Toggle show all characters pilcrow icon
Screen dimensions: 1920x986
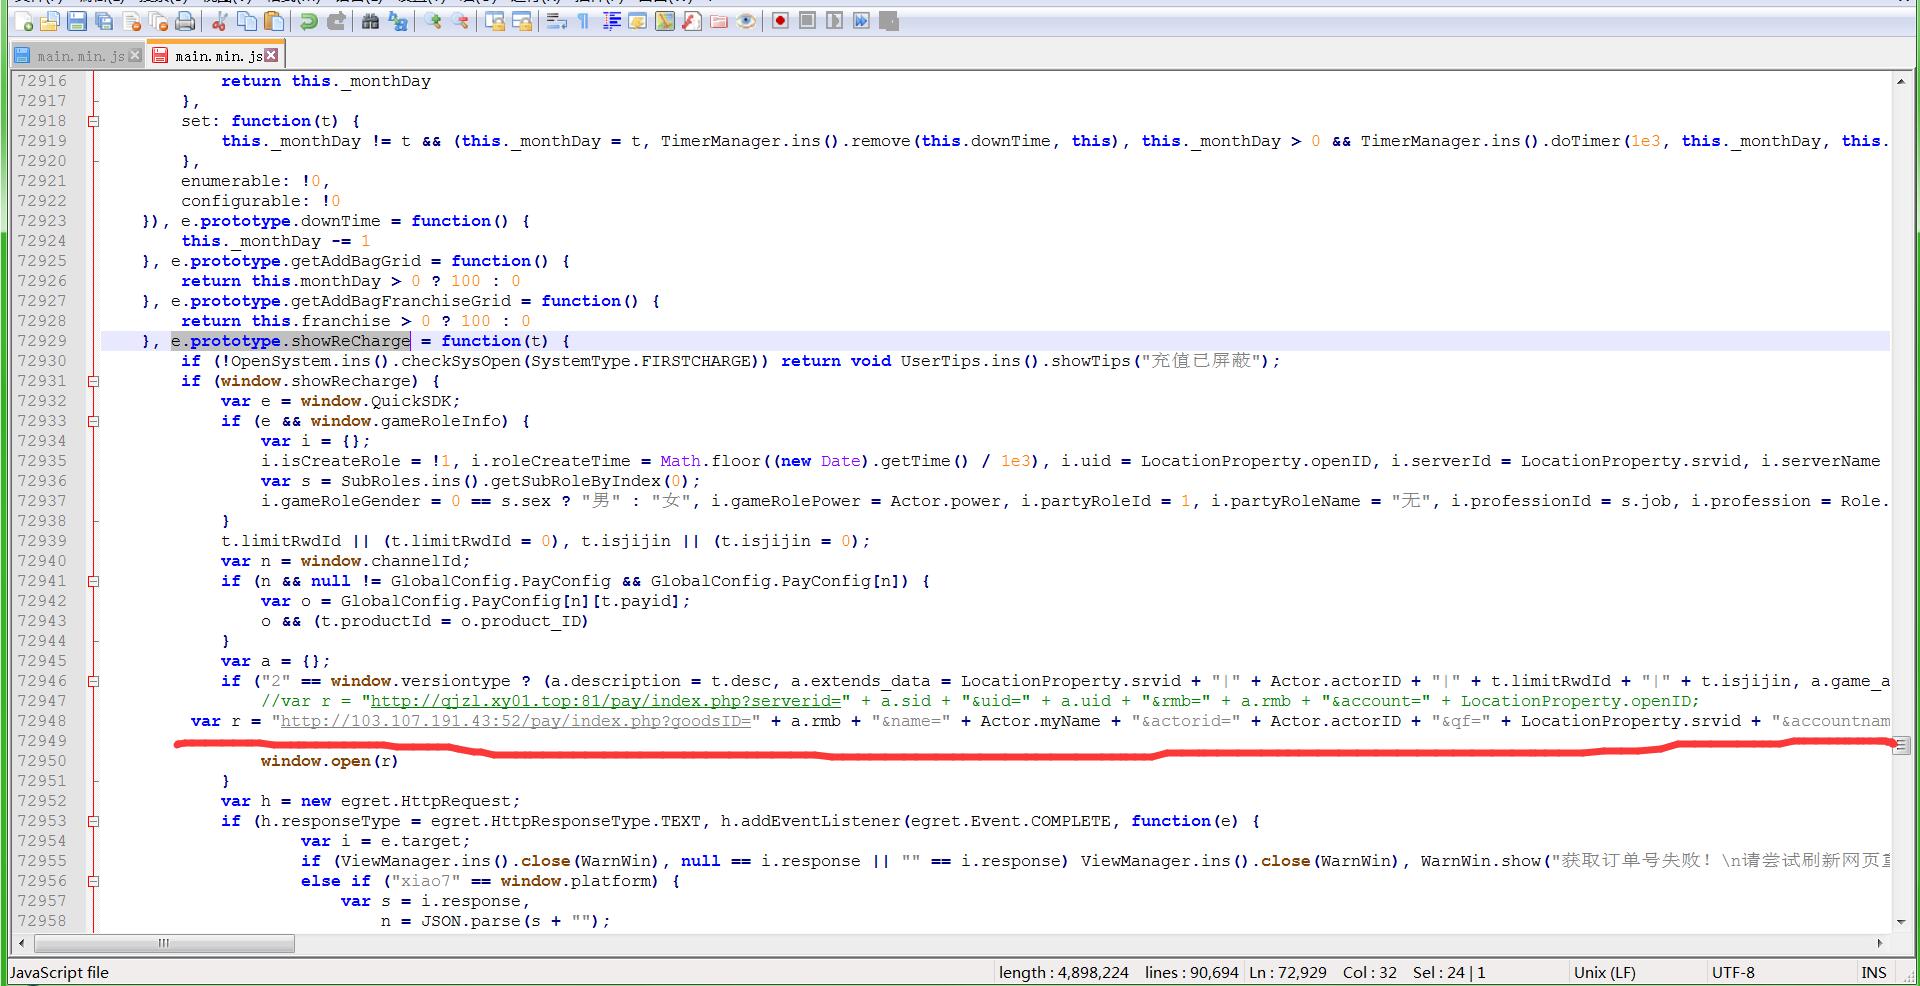click(x=584, y=21)
